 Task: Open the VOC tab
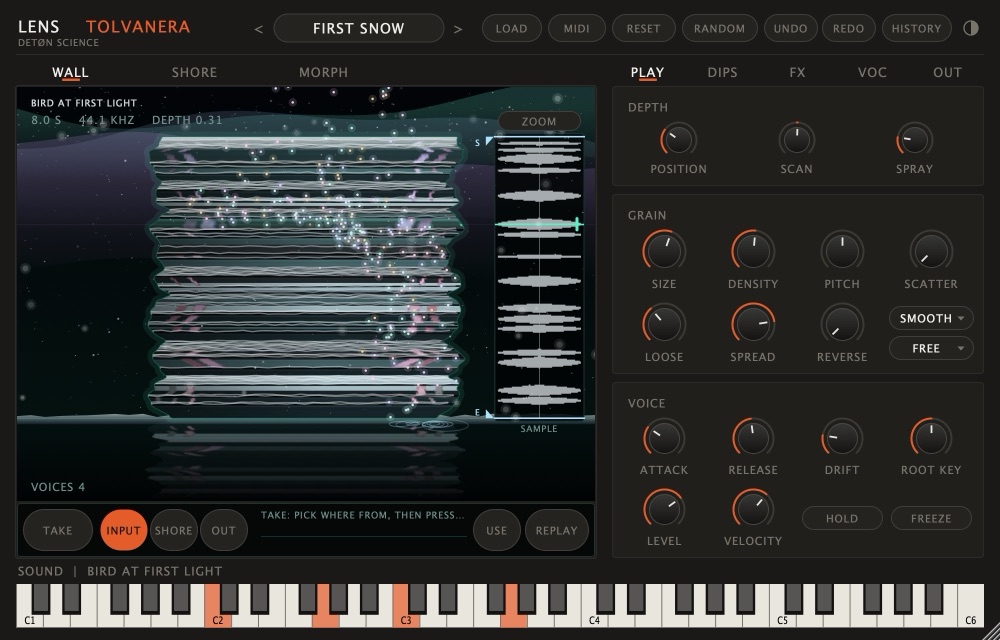tap(872, 73)
